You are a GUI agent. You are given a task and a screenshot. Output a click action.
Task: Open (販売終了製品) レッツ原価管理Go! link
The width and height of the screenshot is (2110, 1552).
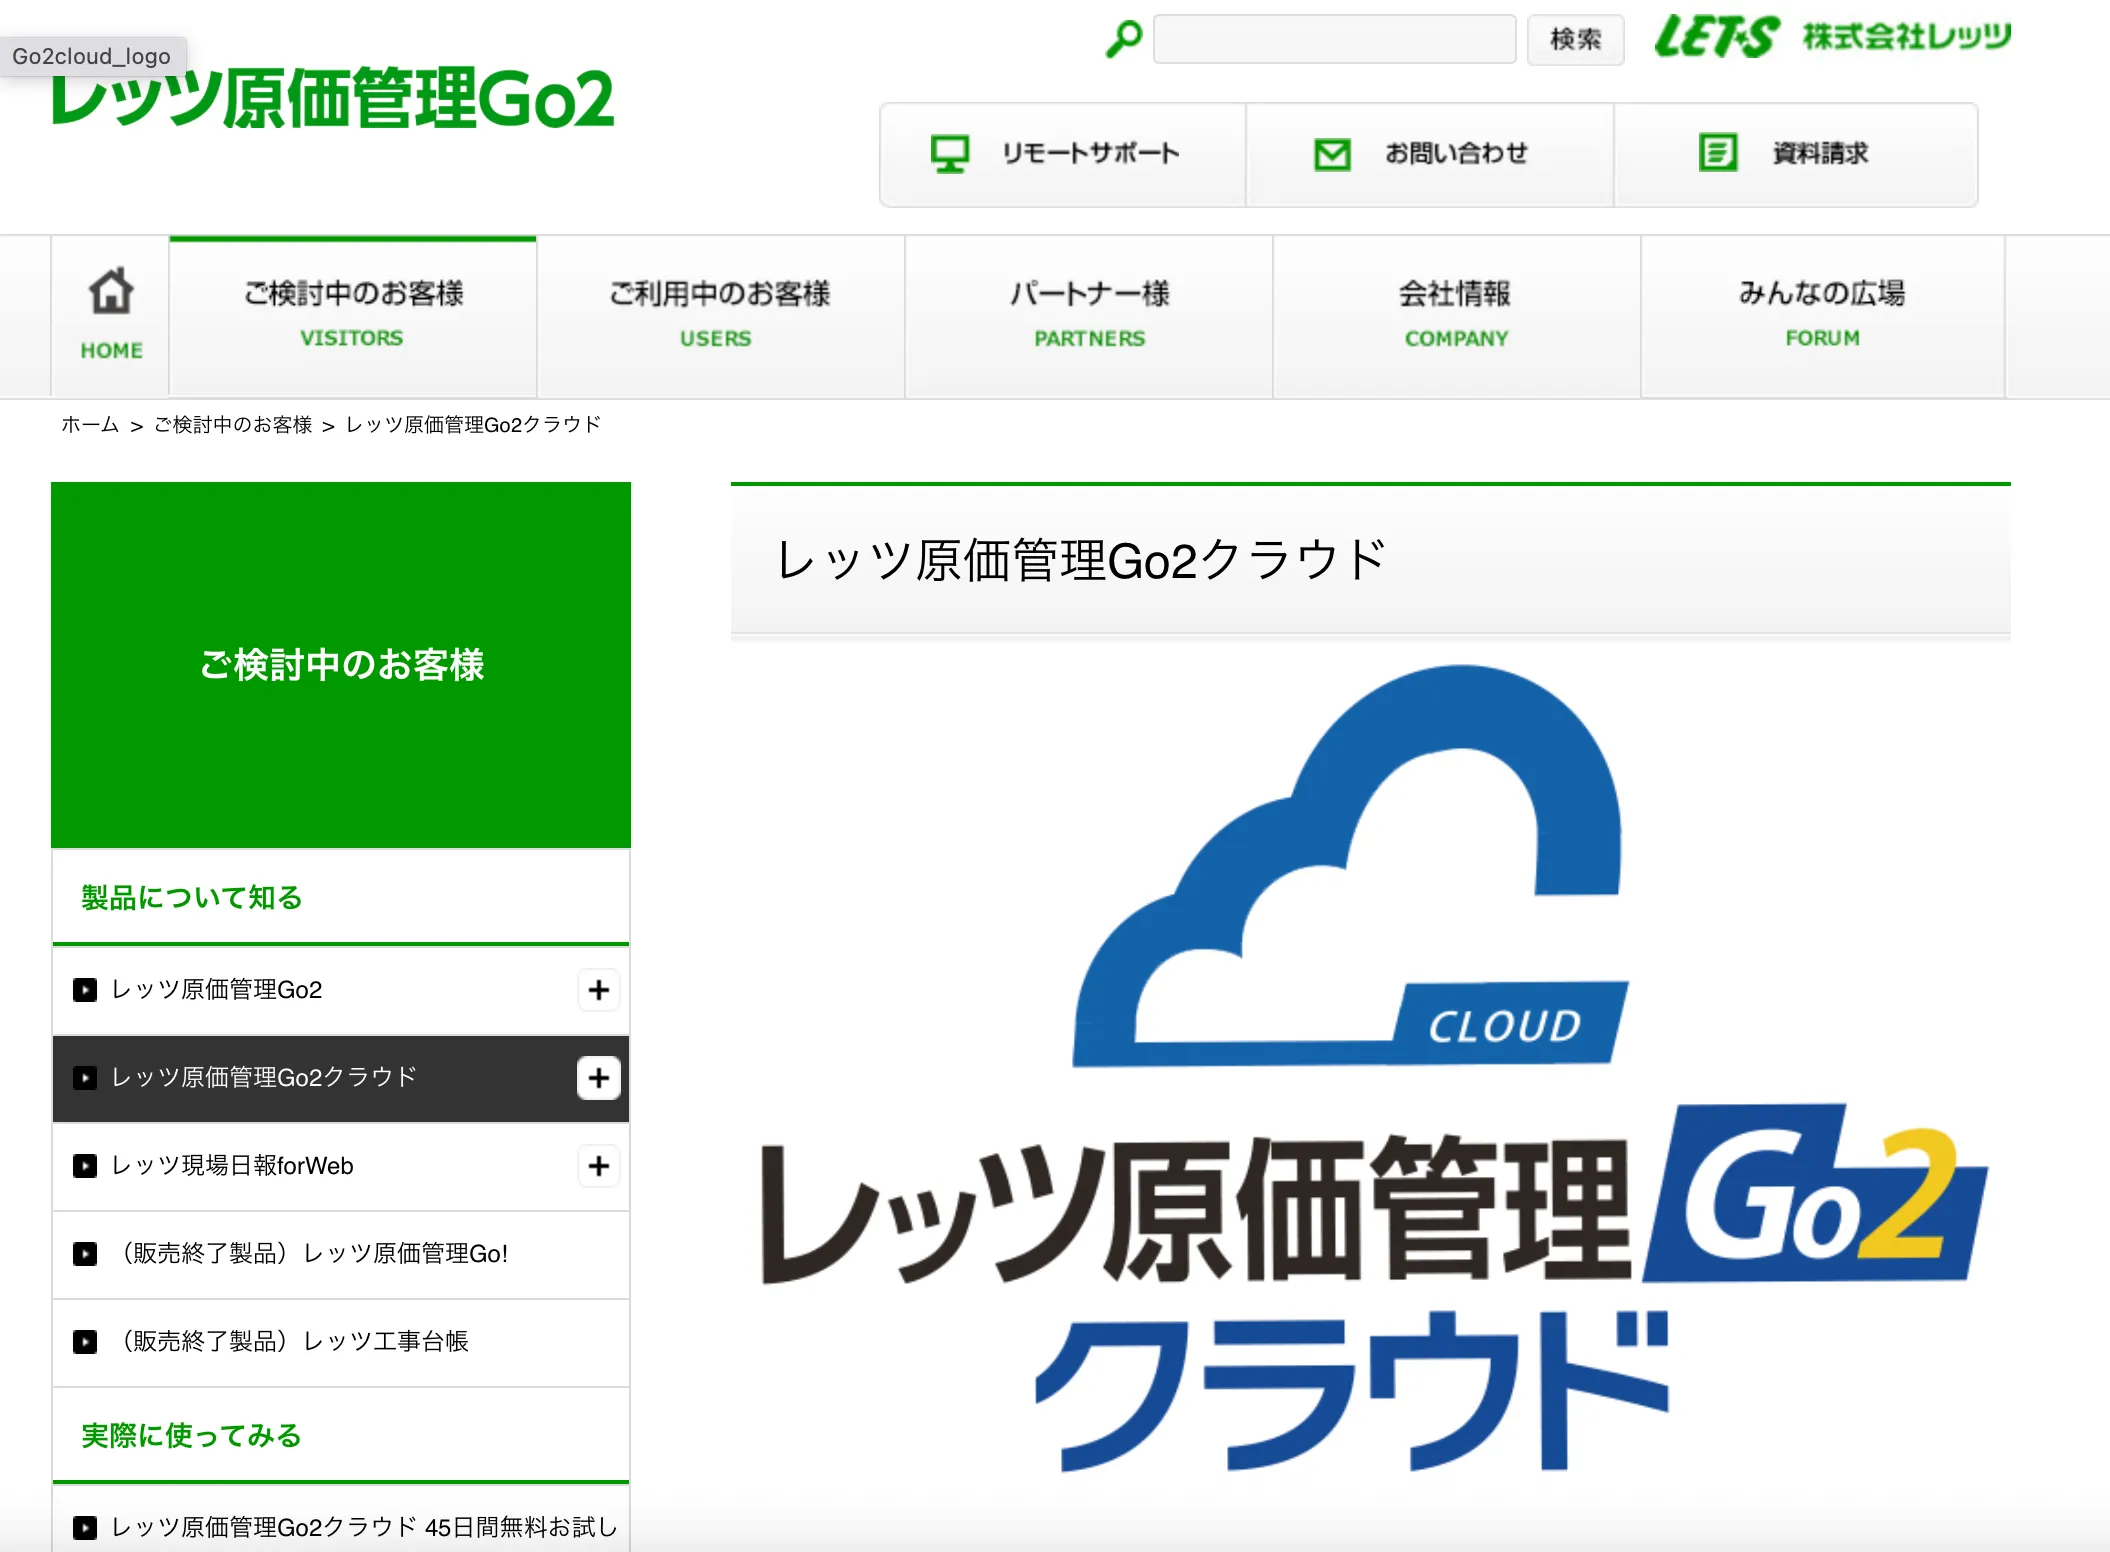[314, 1254]
